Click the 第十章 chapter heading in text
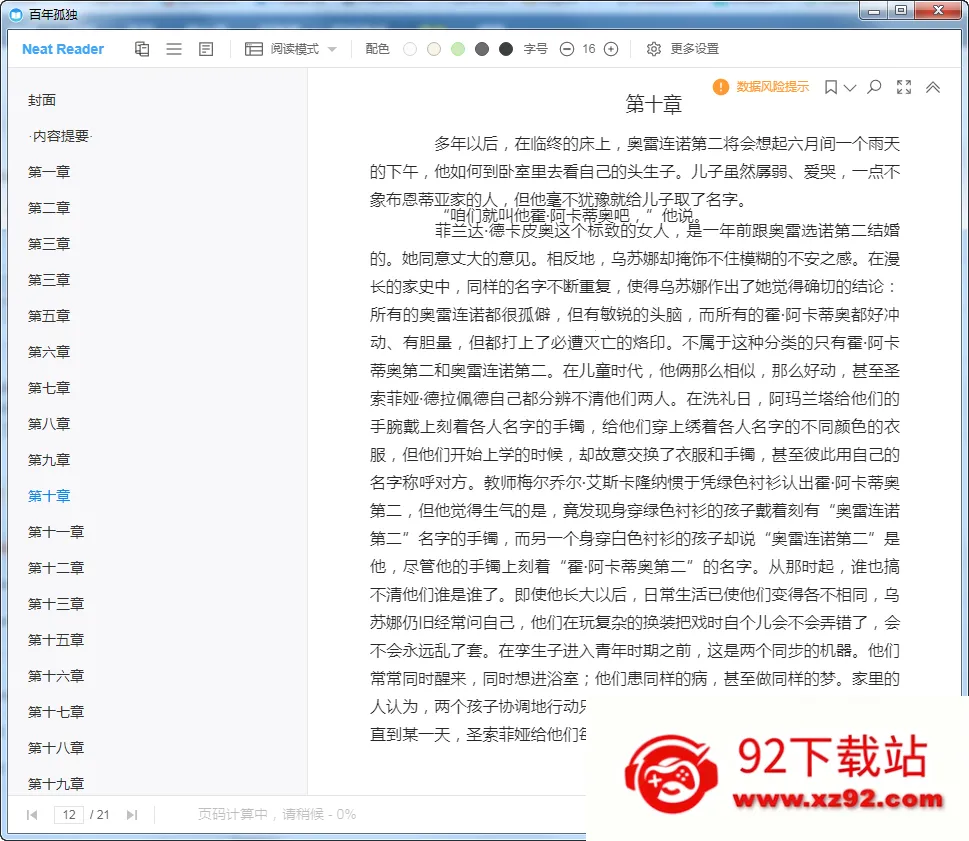The height and width of the screenshot is (841, 969). (653, 104)
